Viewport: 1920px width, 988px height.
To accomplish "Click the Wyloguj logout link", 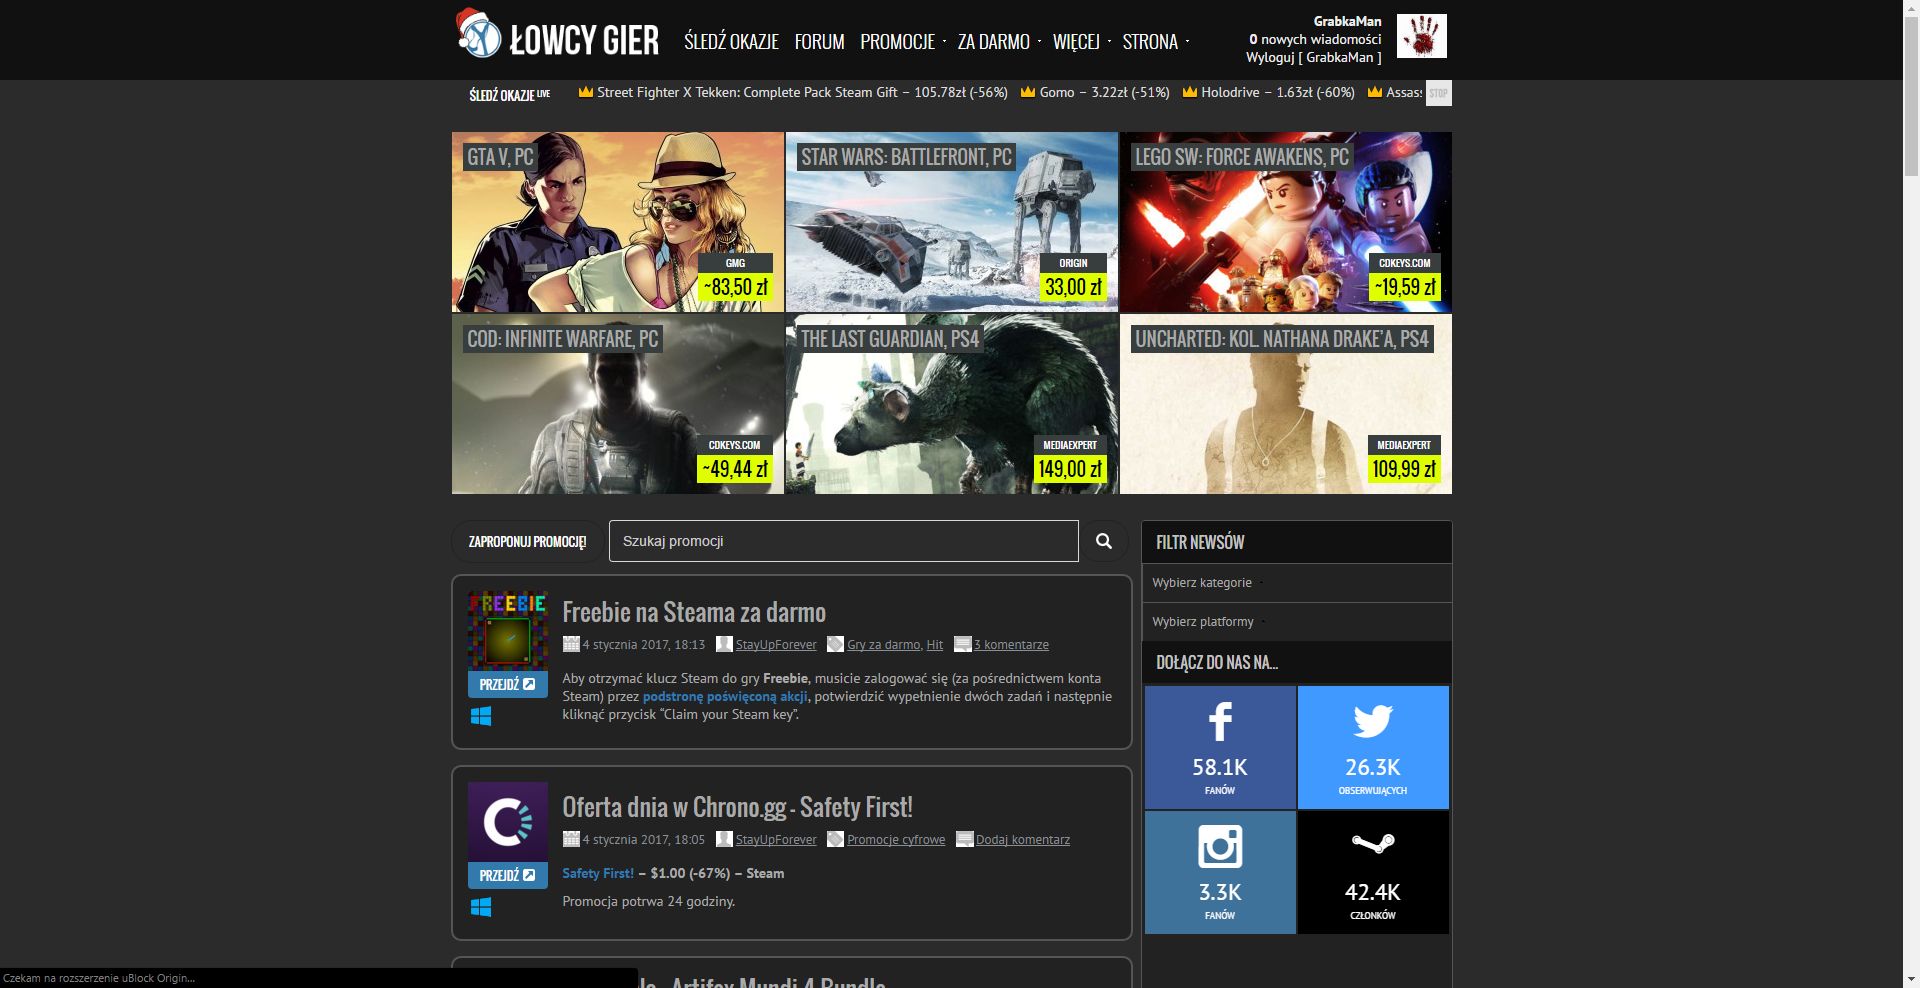I will 1269,57.
